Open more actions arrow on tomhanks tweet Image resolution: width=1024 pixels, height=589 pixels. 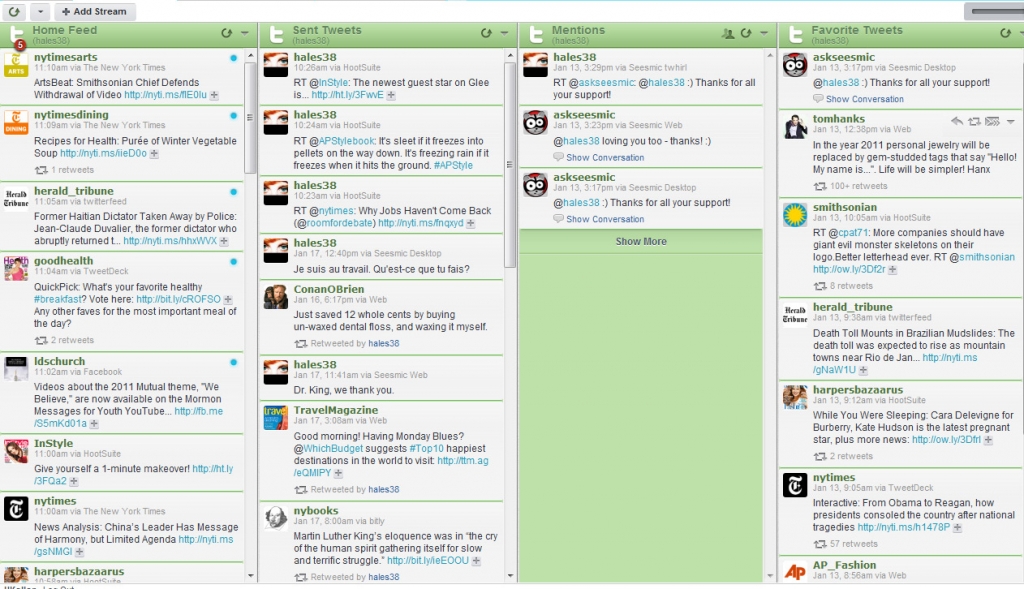click(1010, 121)
